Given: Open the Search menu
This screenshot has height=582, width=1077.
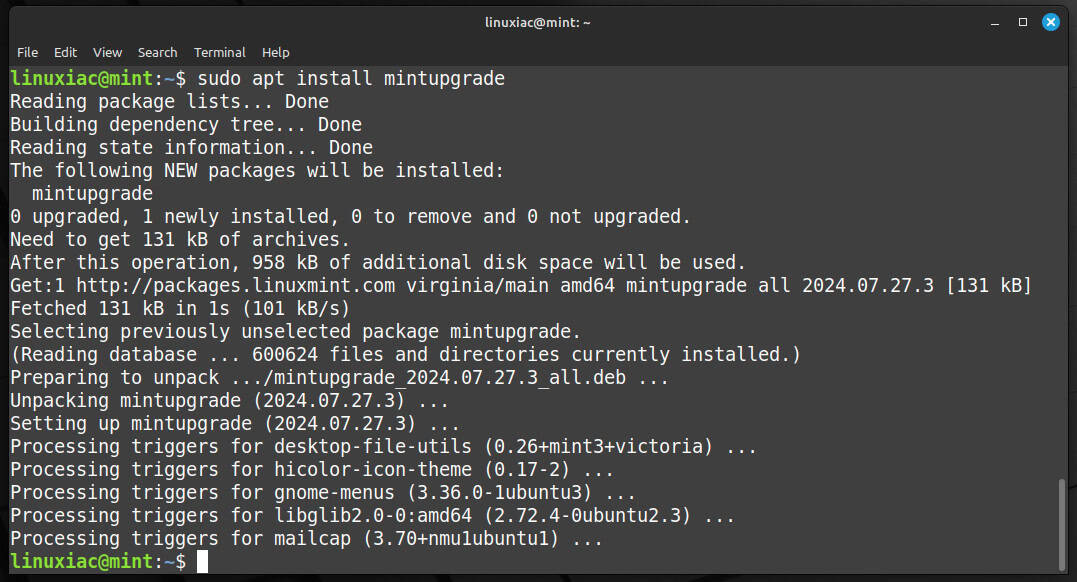Looking at the screenshot, I should [x=157, y=52].
